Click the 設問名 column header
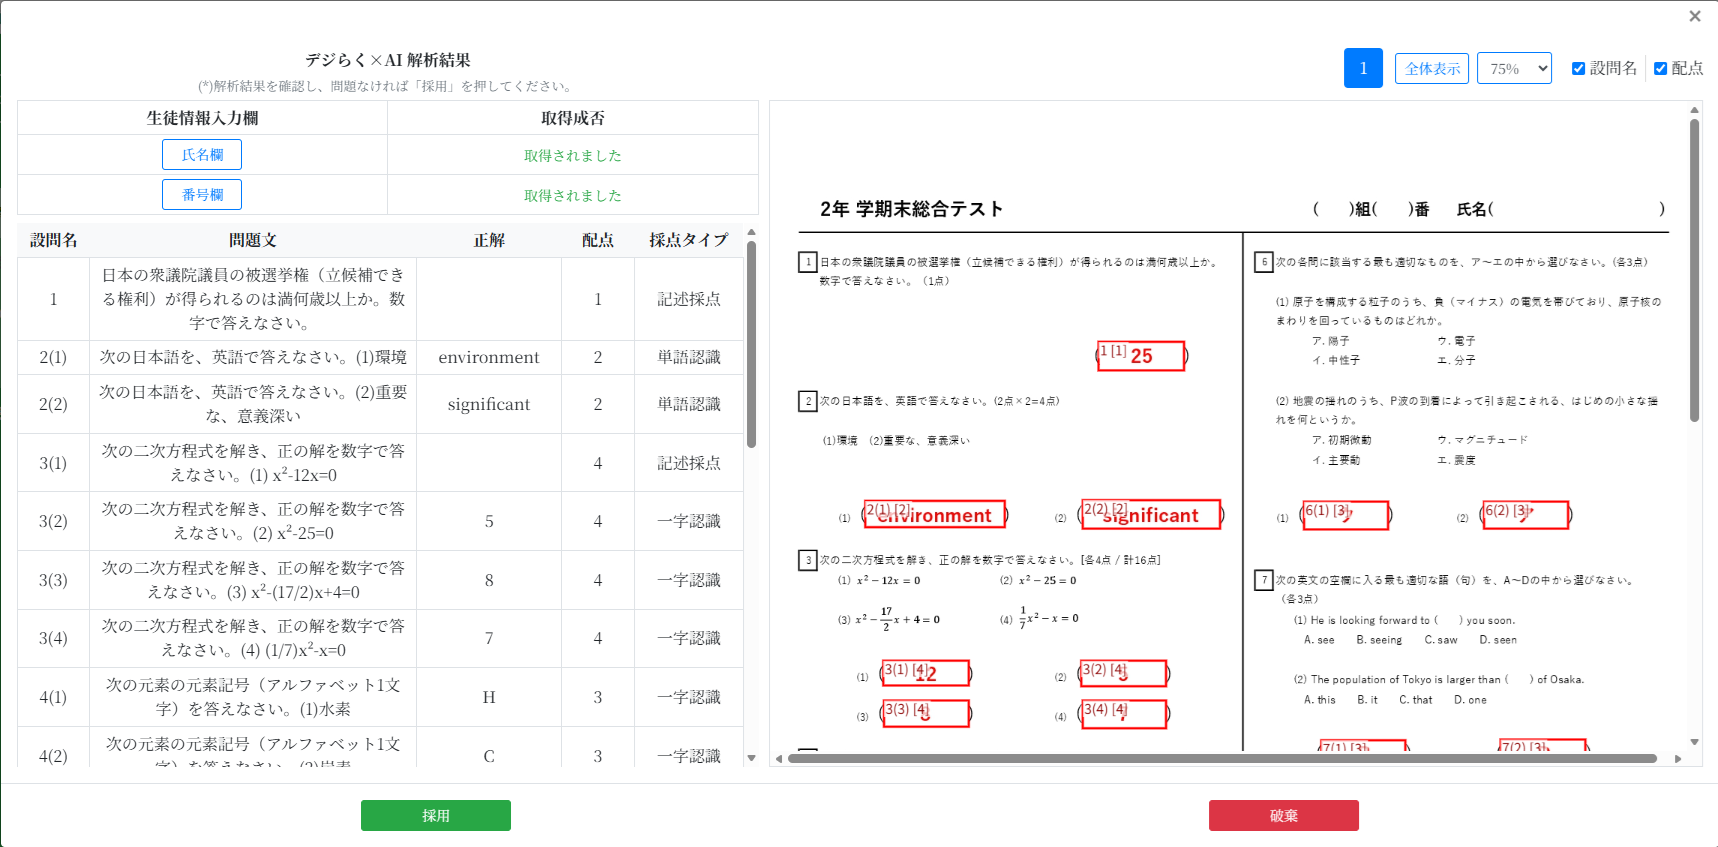This screenshot has height=847, width=1718. tap(54, 240)
